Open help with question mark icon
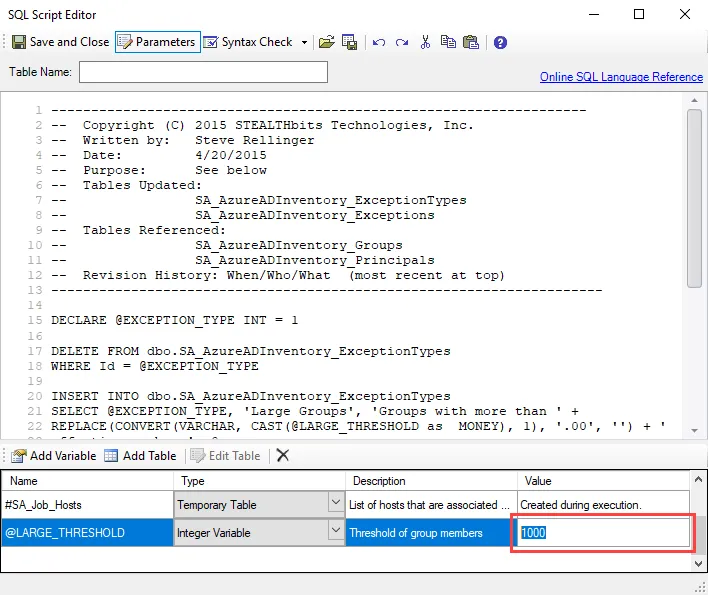This screenshot has width=708, height=595. click(x=500, y=42)
